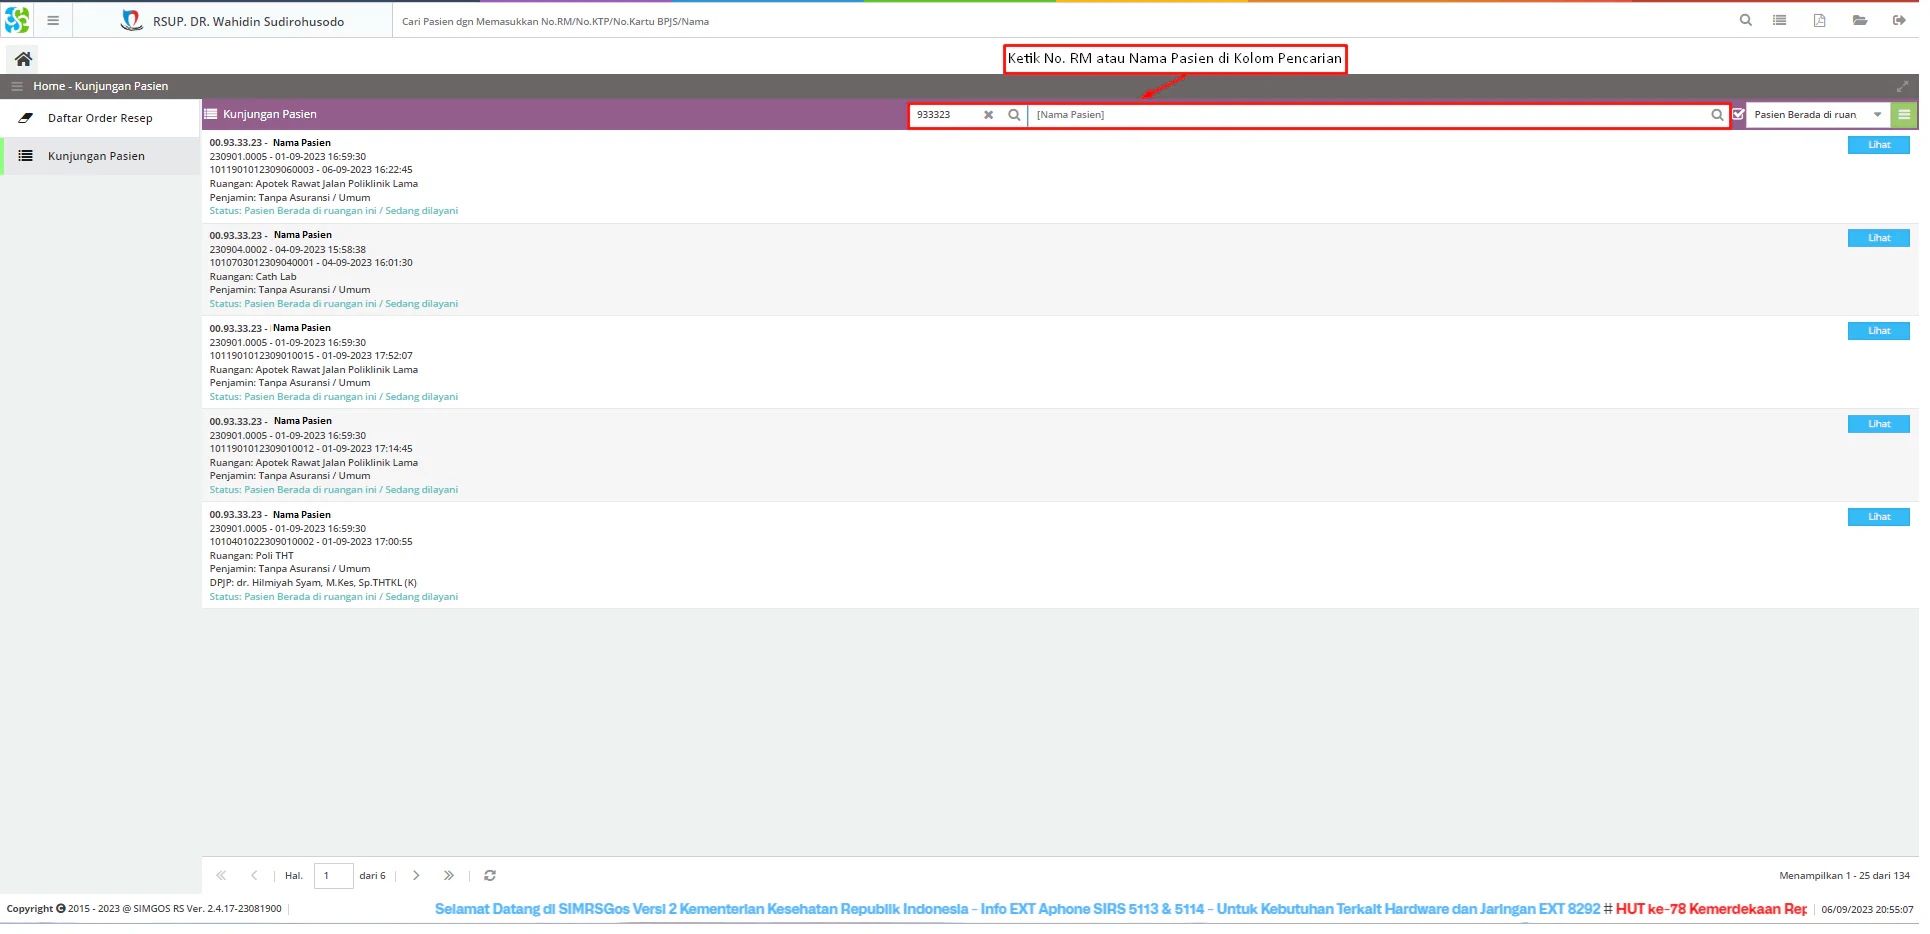Click the date 06/09/2023 in status bar
1930x934 pixels.
tap(1845, 910)
